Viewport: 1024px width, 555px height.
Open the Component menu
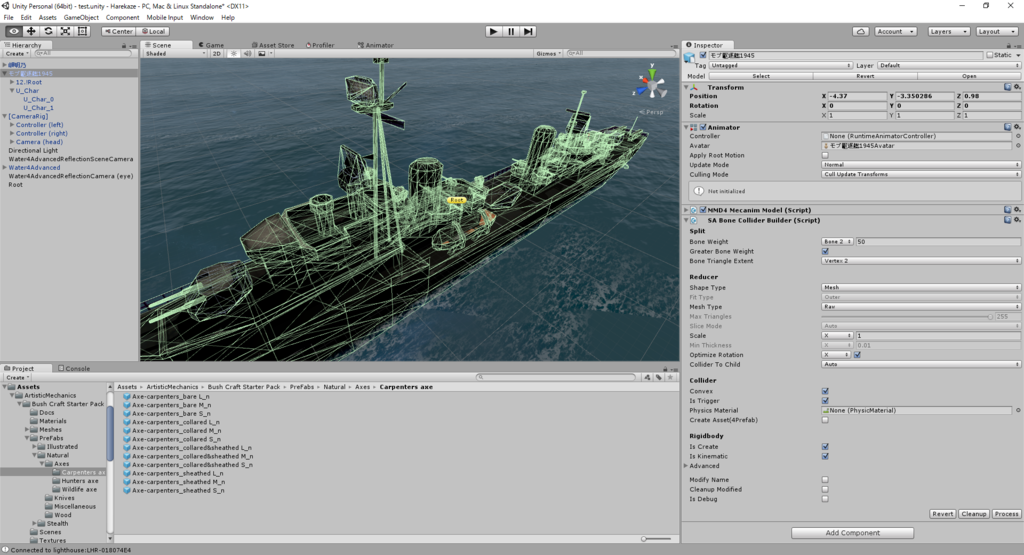click(x=122, y=18)
